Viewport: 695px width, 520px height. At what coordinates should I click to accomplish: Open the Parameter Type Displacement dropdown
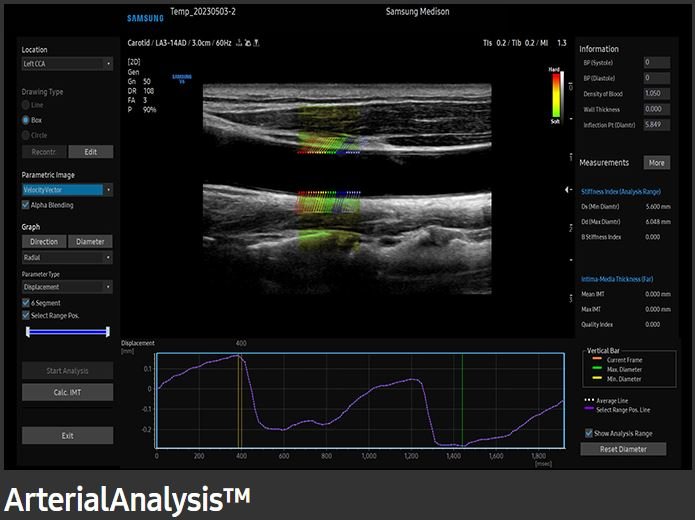67,287
